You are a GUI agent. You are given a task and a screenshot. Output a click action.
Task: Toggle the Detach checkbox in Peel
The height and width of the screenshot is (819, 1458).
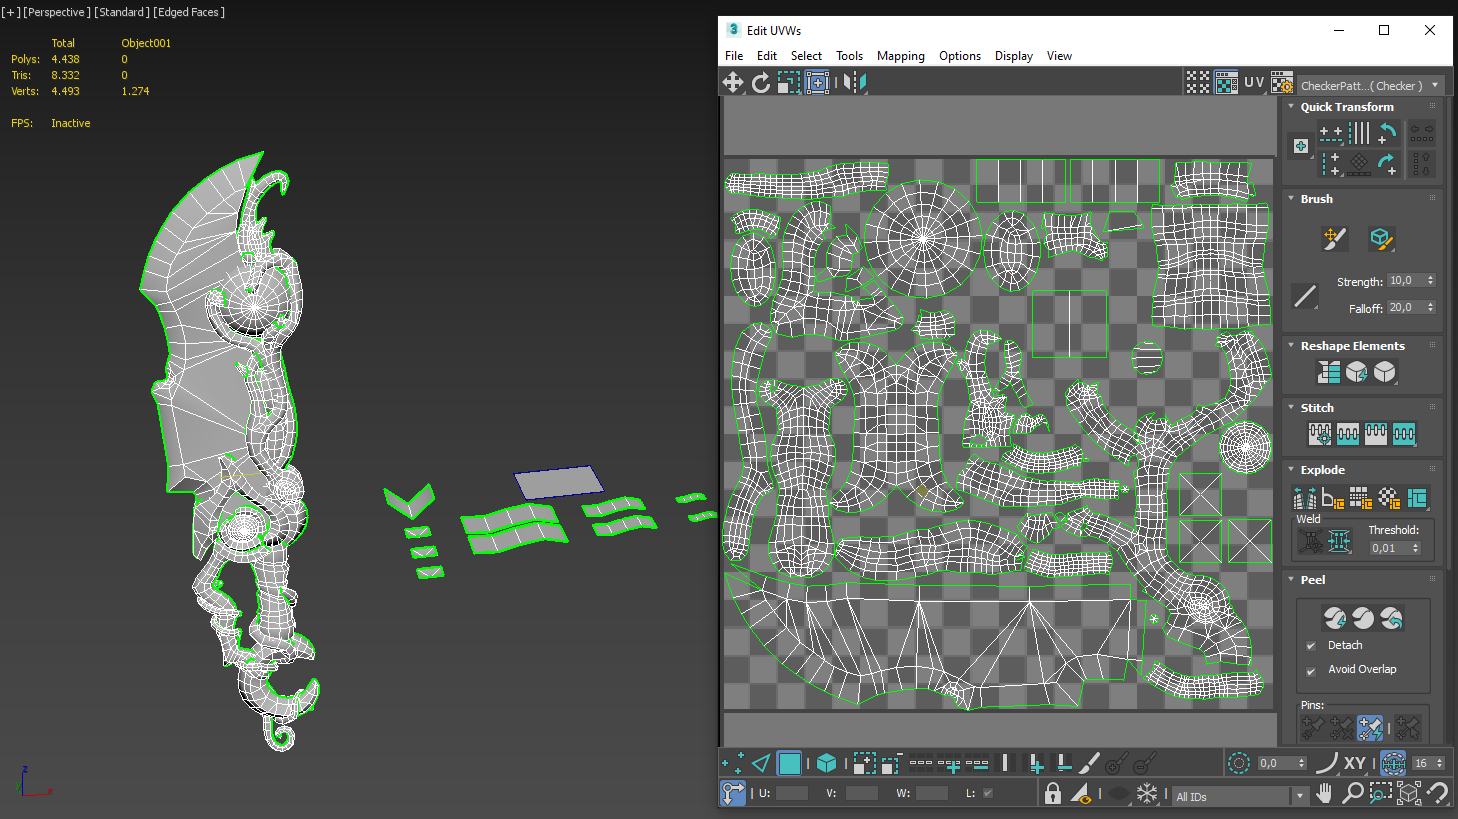click(1311, 646)
